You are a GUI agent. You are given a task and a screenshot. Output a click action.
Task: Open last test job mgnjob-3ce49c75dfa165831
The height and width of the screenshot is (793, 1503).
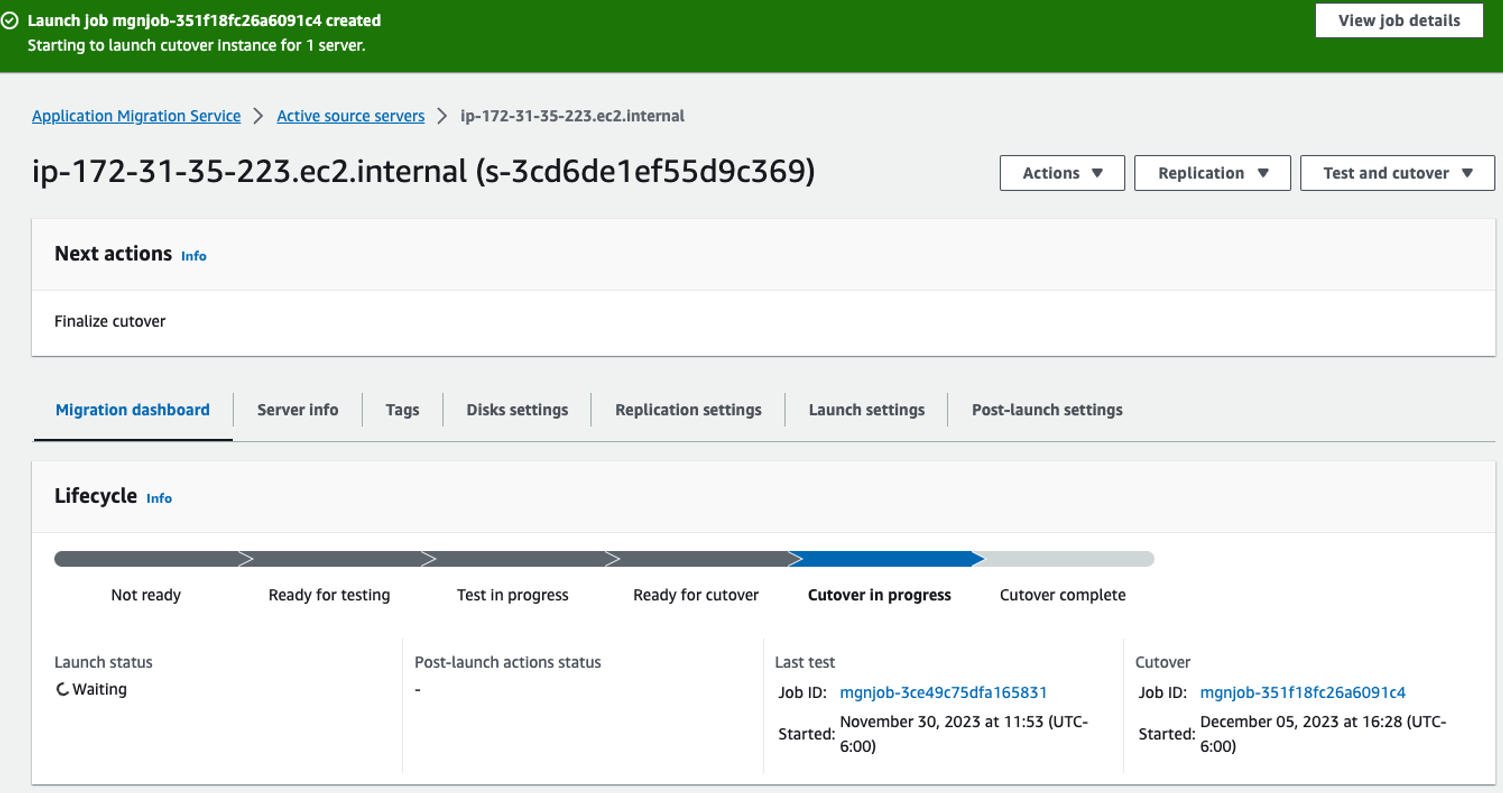tap(943, 692)
